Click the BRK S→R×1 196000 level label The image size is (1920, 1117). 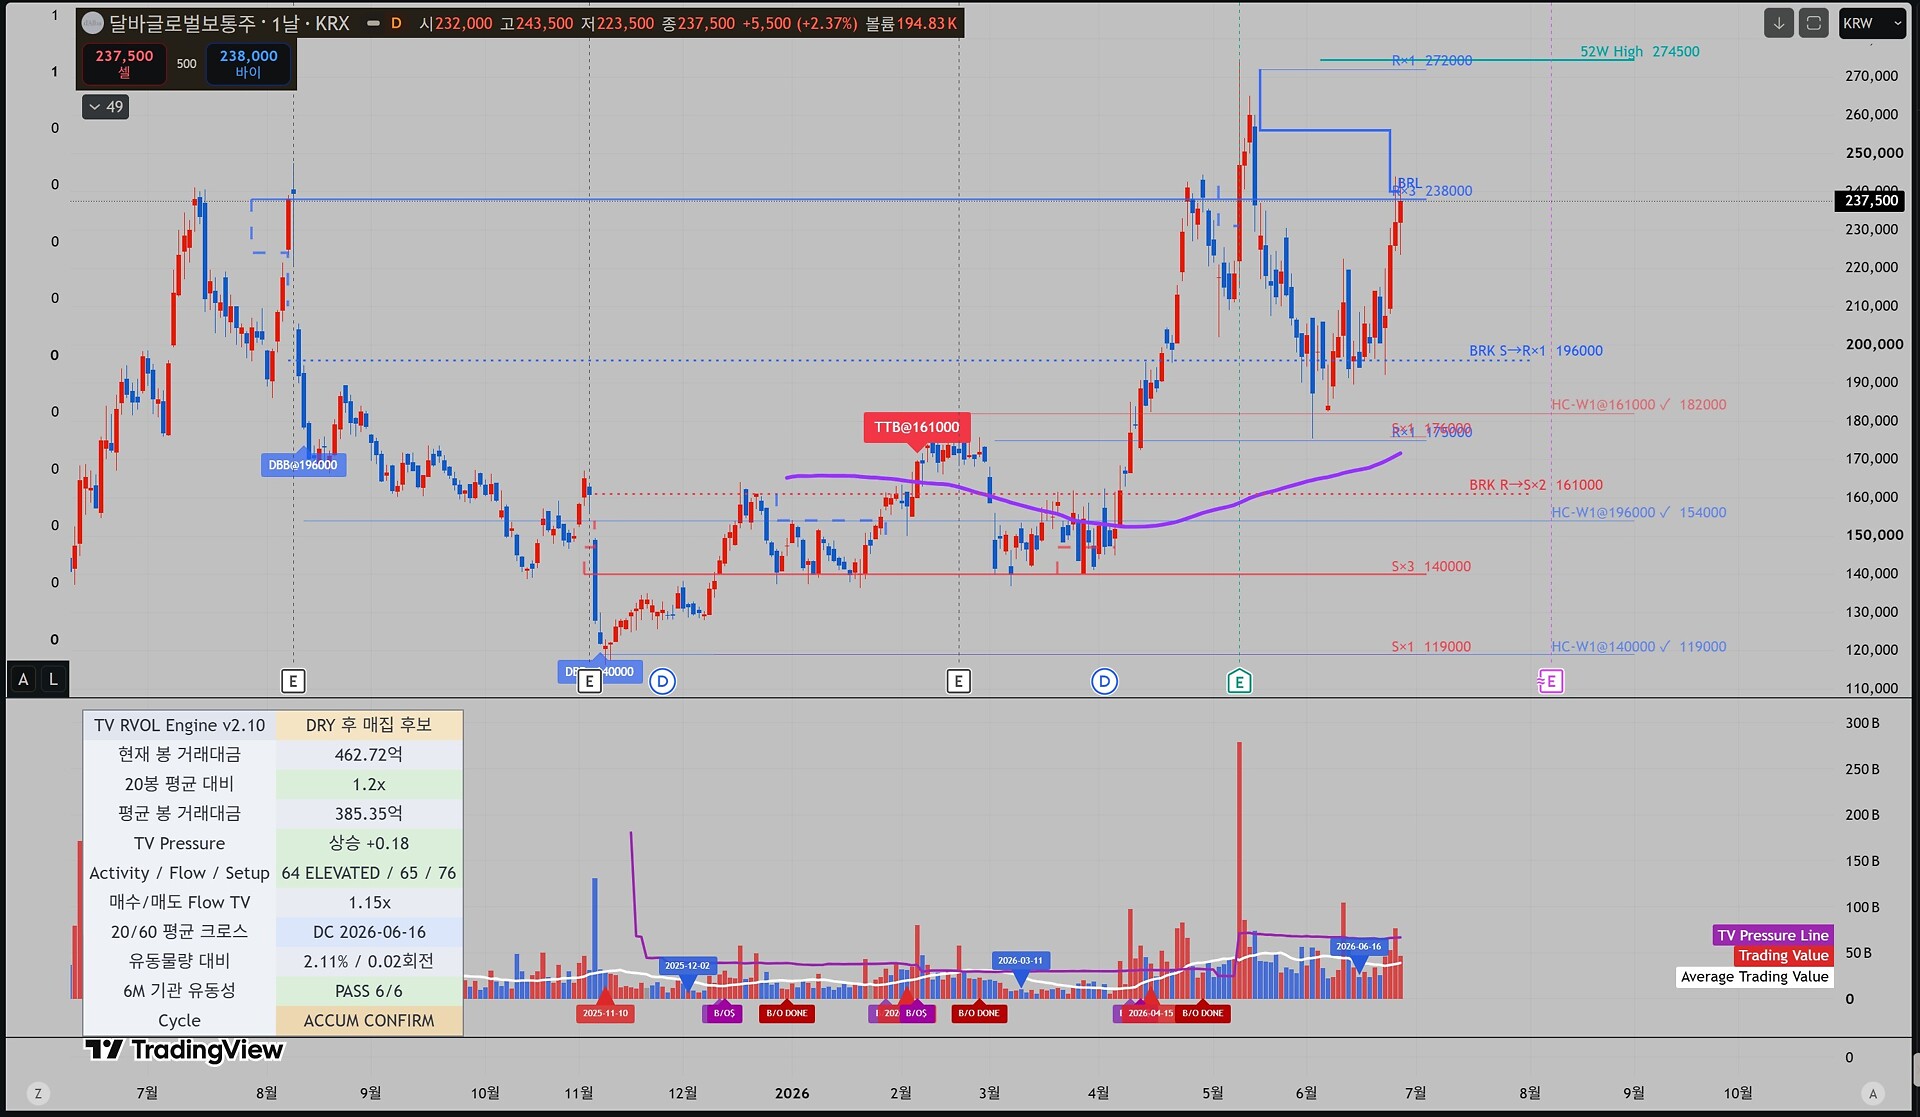pos(1535,351)
